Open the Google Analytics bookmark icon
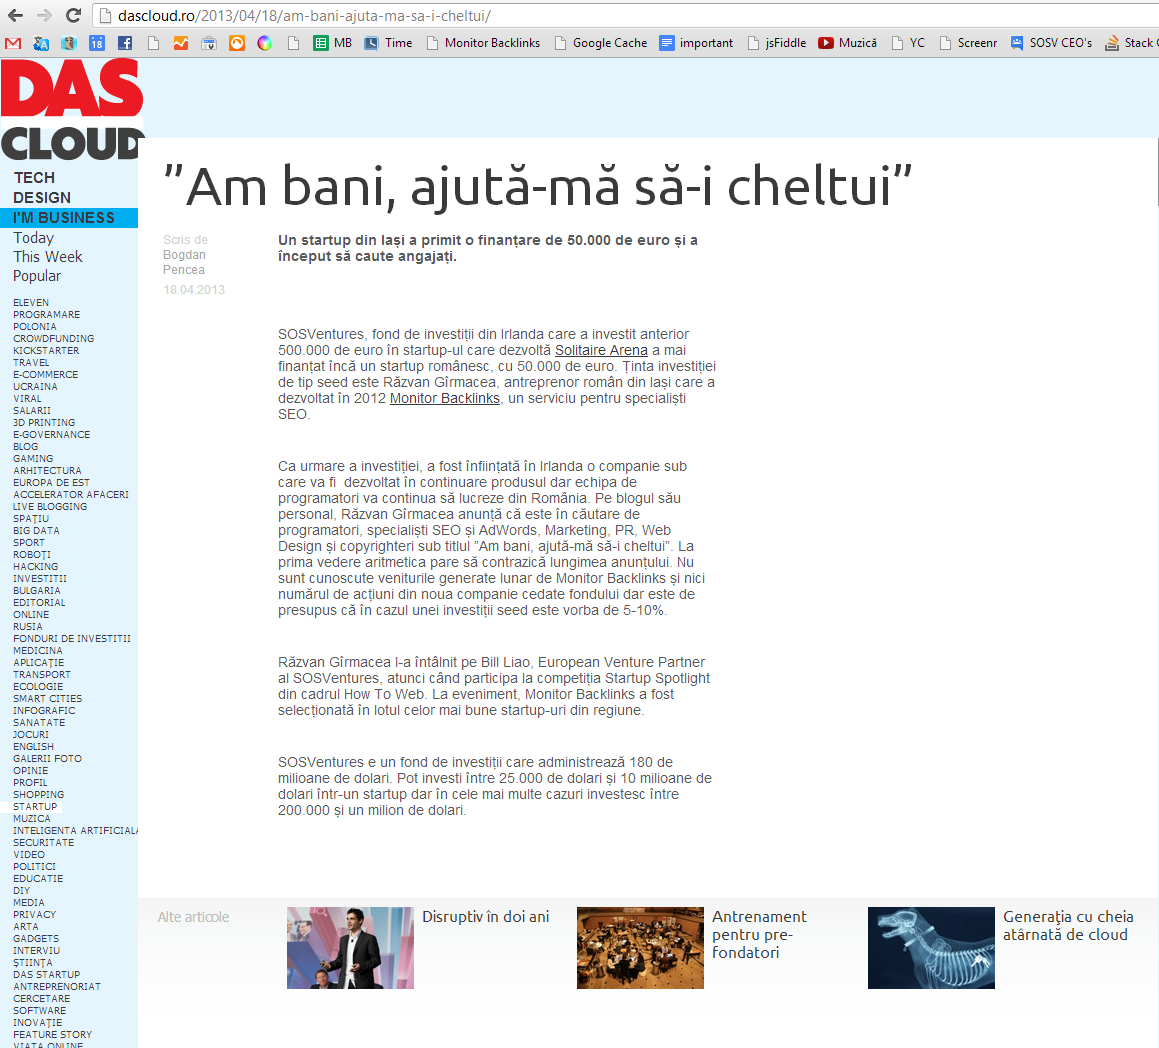The height and width of the screenshot is (1048, 1159). [181, 43]
